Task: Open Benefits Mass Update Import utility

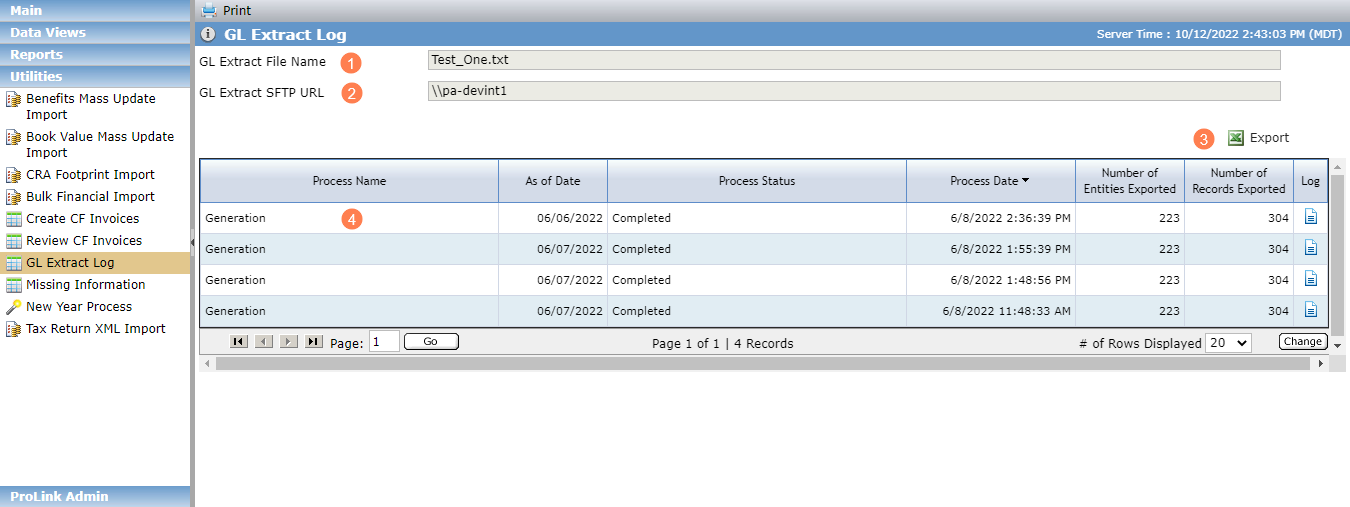Action: (91, 107)
